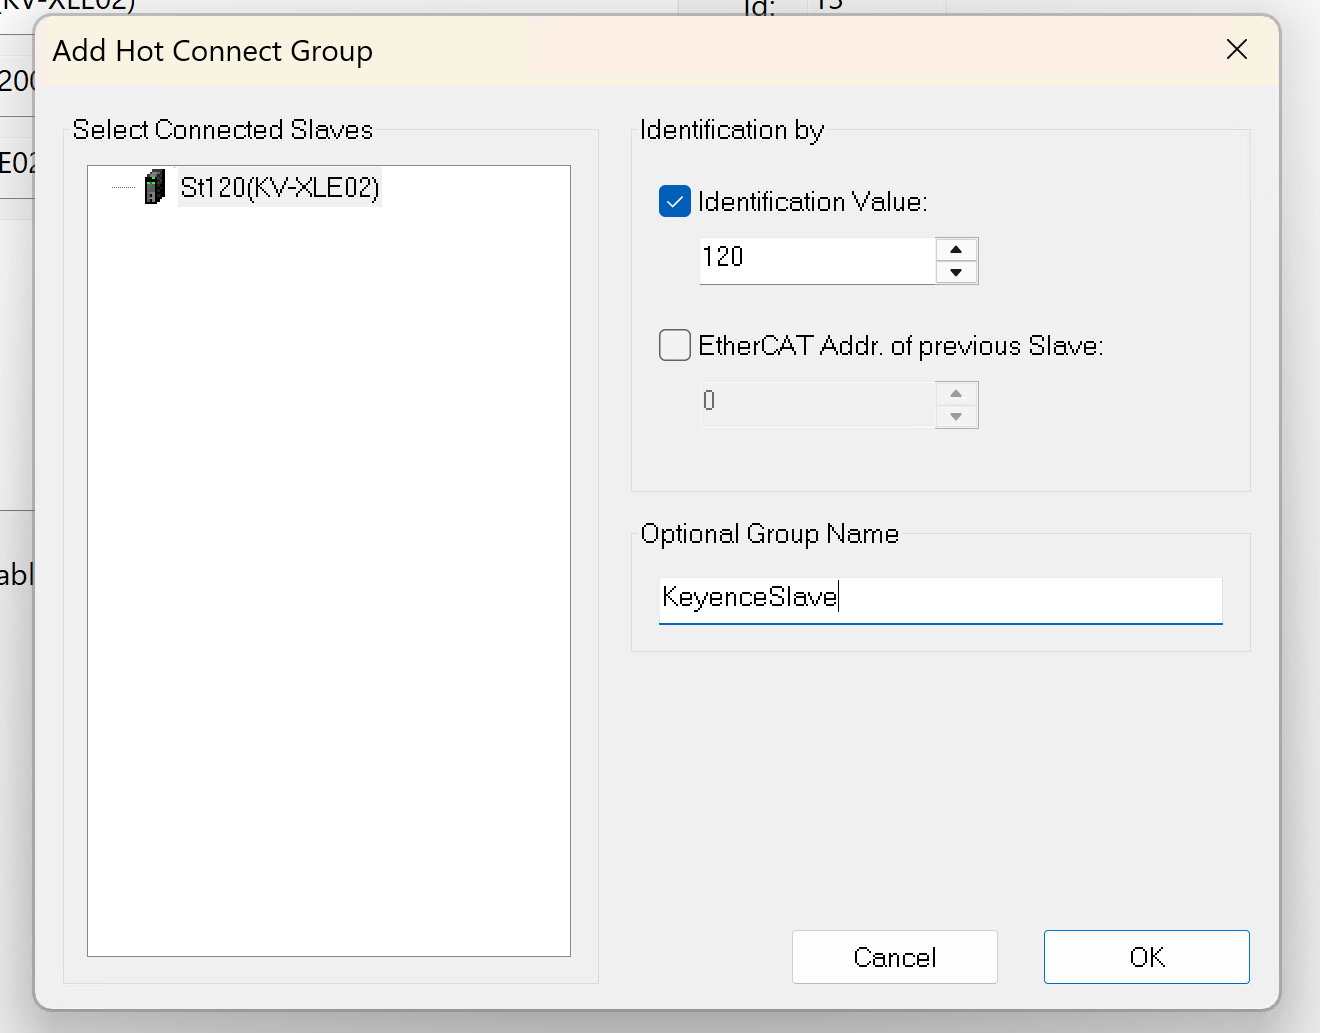Screen dimensions: 1320x1033
Task: Click the "Identification by" group heading
Action: [731, 130]
